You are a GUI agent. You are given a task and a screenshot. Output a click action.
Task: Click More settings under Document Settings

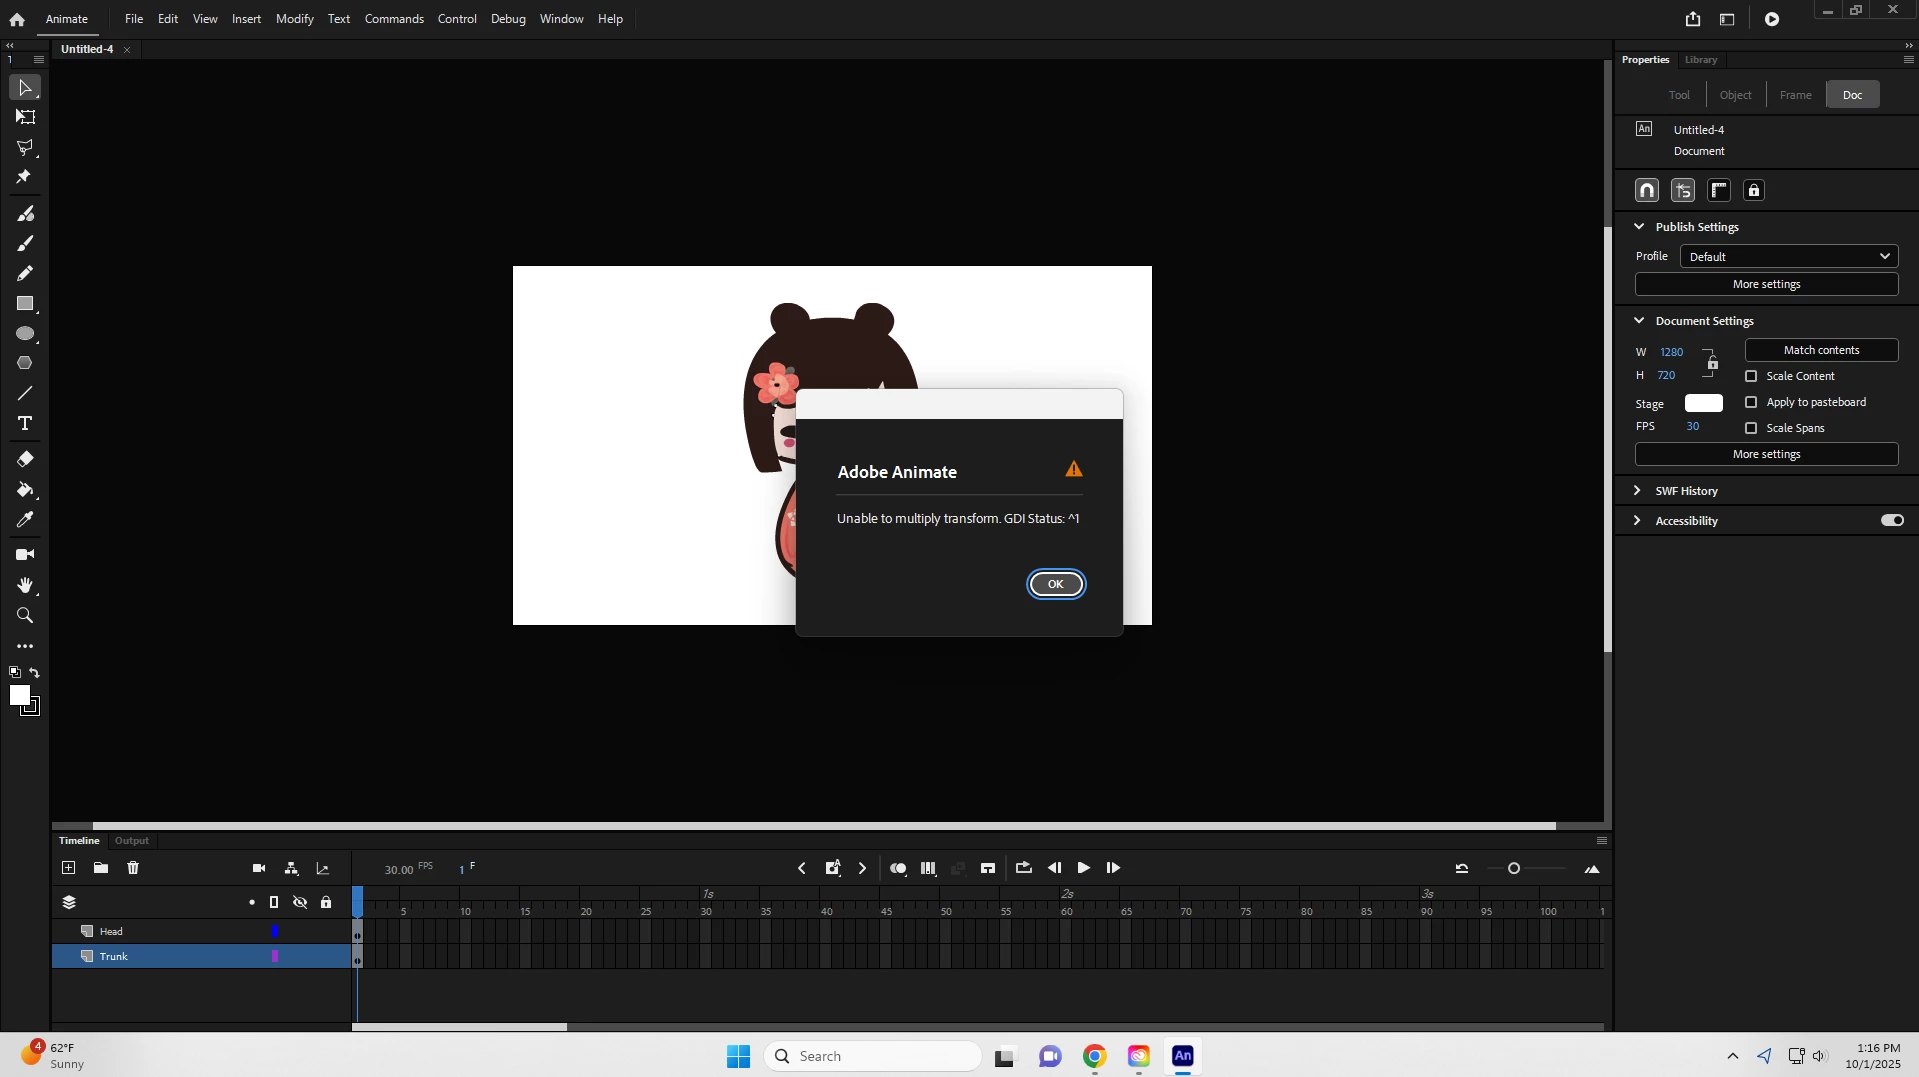point(1766,455)
